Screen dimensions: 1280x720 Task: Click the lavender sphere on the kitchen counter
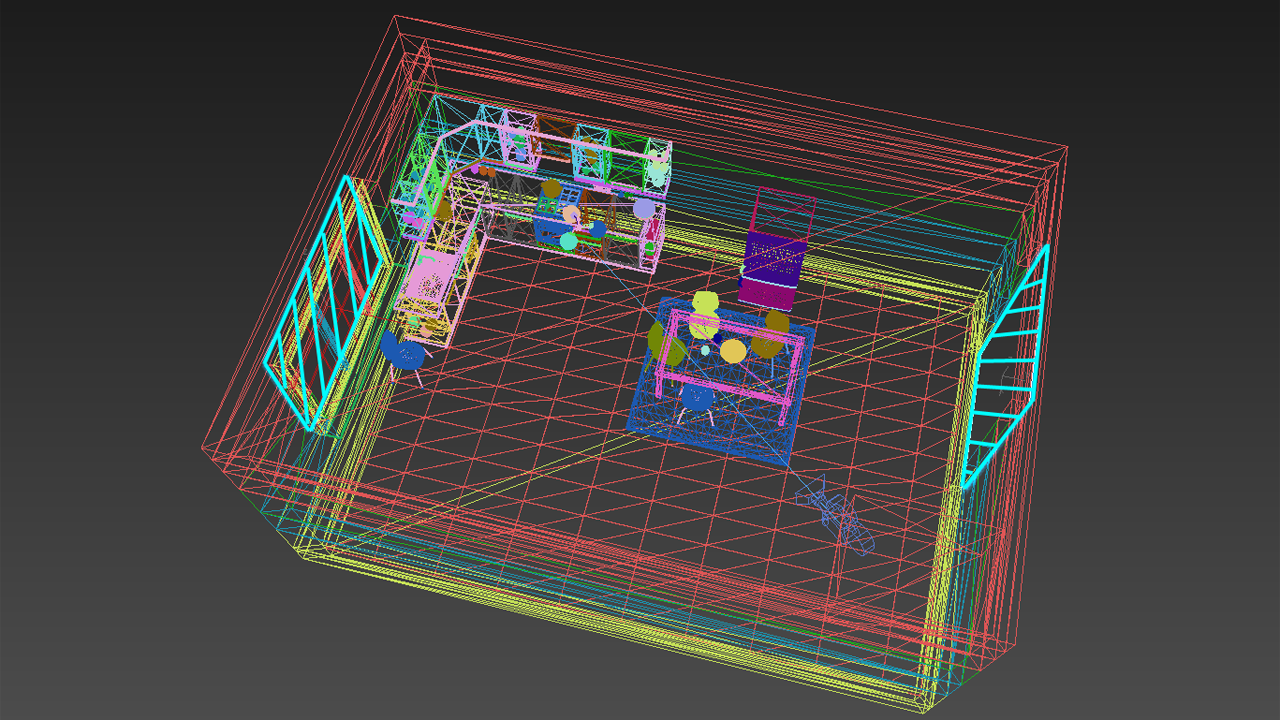[645, 209]
